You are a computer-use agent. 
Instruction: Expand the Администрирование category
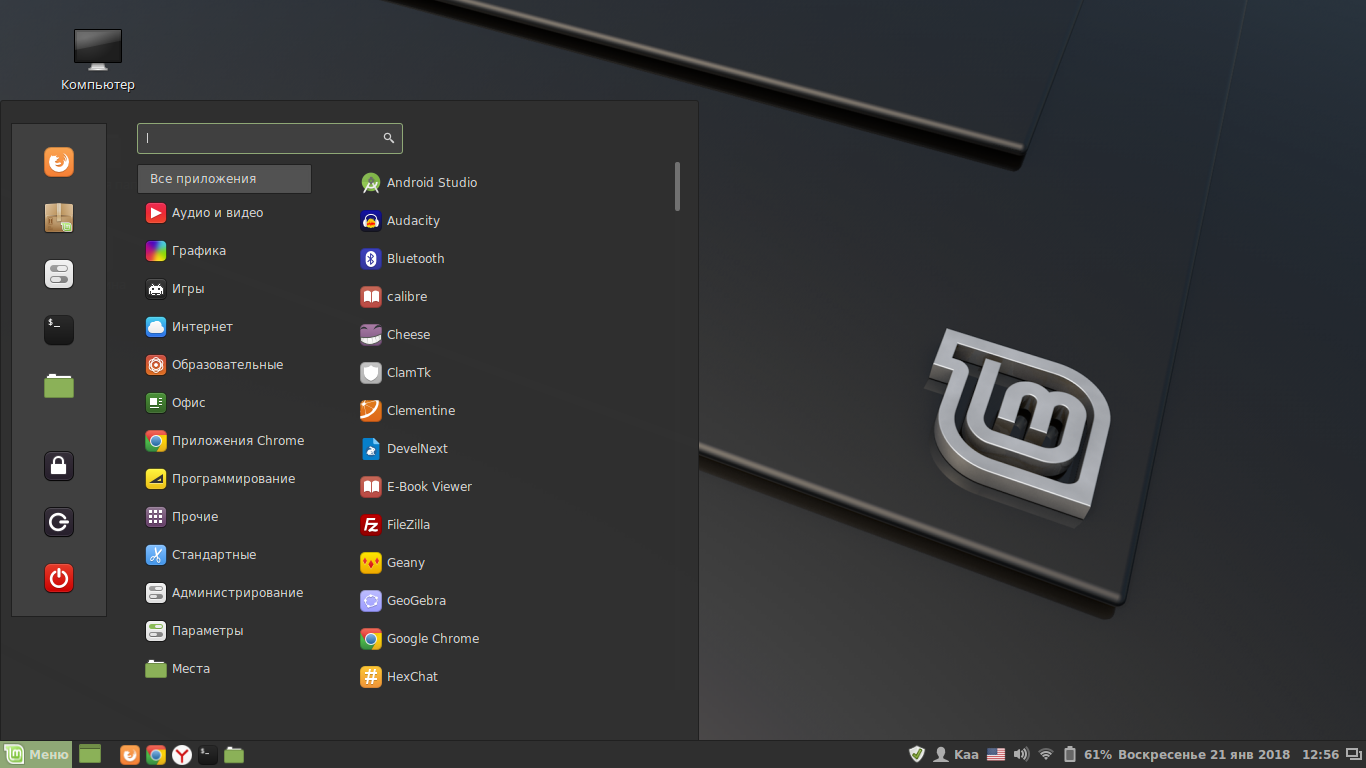click(237, 593)
